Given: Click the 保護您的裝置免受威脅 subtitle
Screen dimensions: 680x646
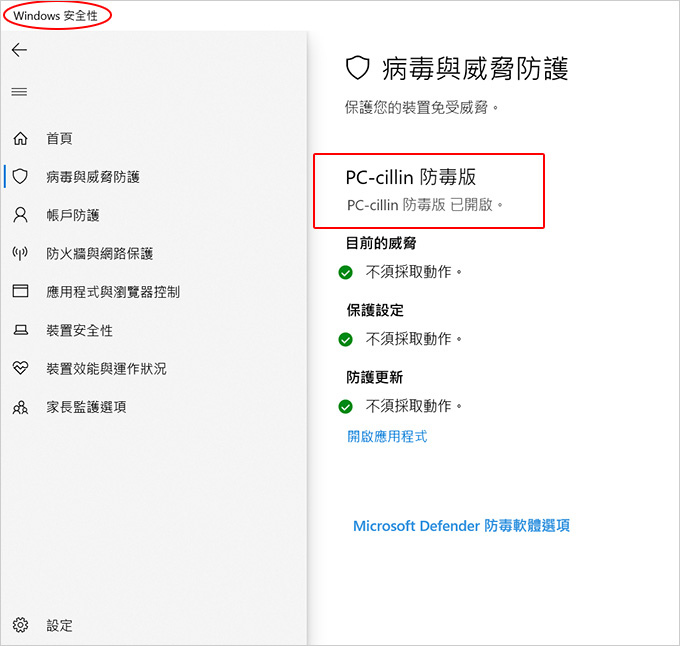Looking at the screenshot, I should pyautogui.click(x=421, y=107).
